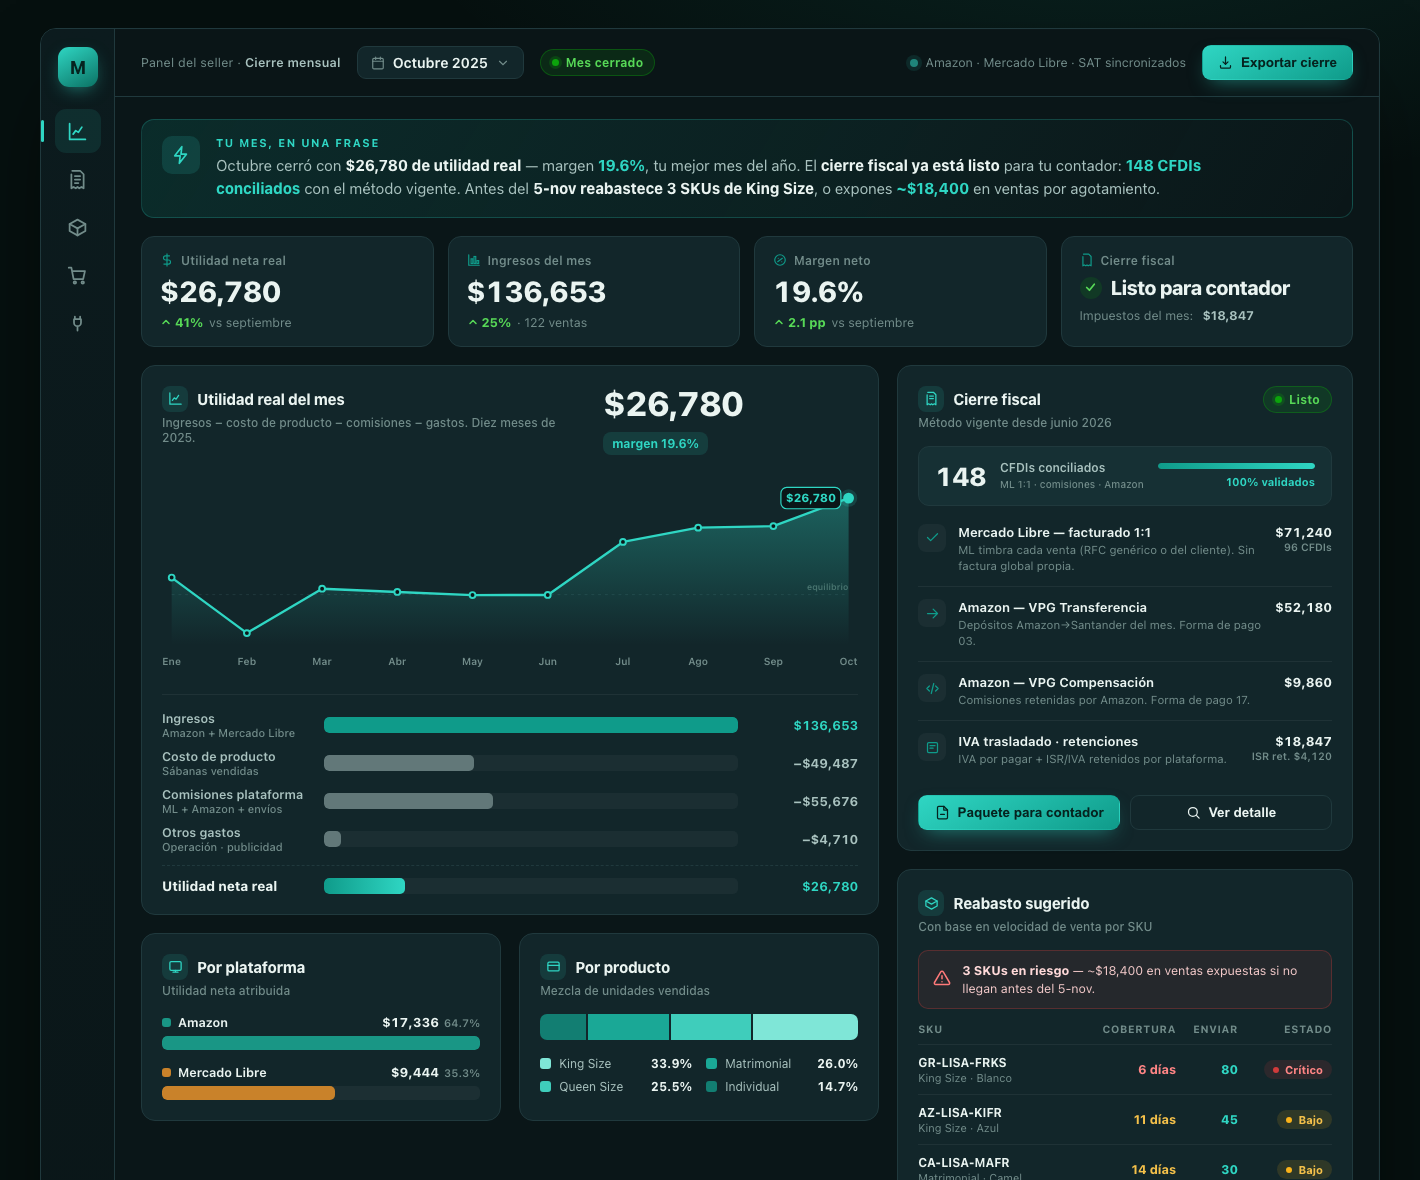Click the Ver detalle button
The width and height of the screenshot is (1420, 1180).
(x=1231, y=813)
